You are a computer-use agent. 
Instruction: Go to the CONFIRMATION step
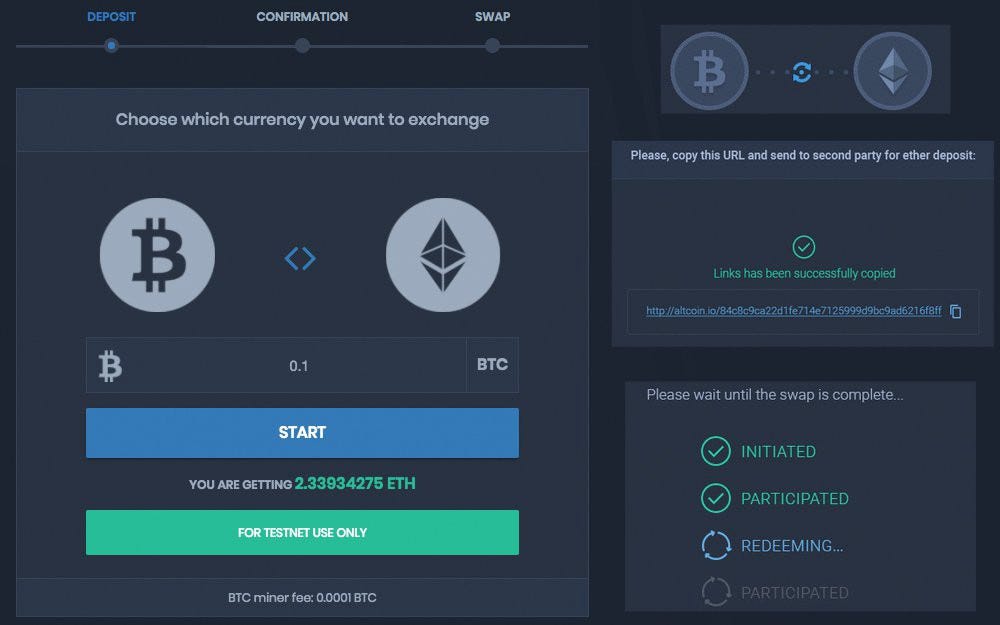(302, 17)
